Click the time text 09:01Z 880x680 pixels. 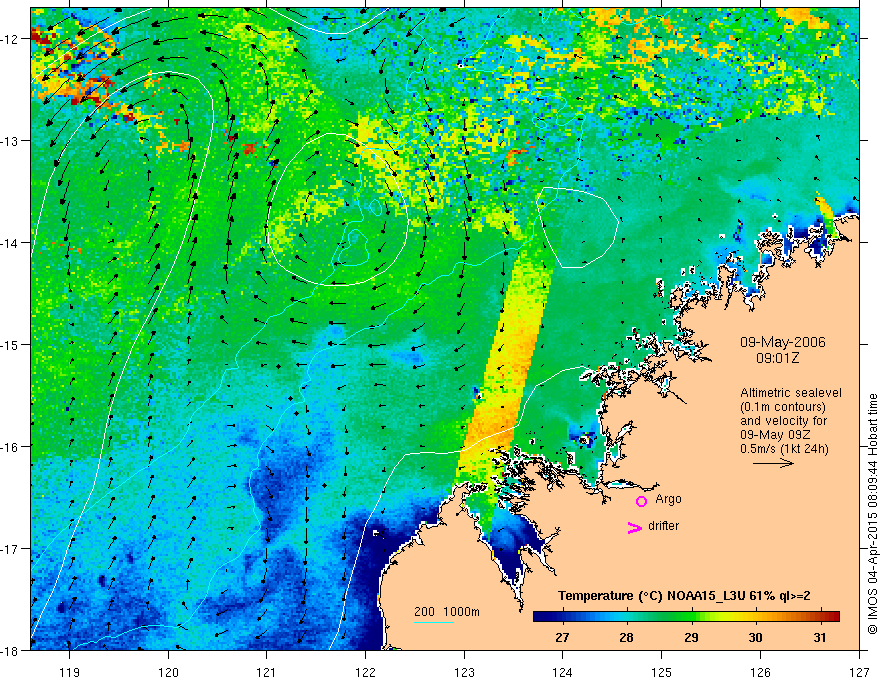tap(778, 358)
